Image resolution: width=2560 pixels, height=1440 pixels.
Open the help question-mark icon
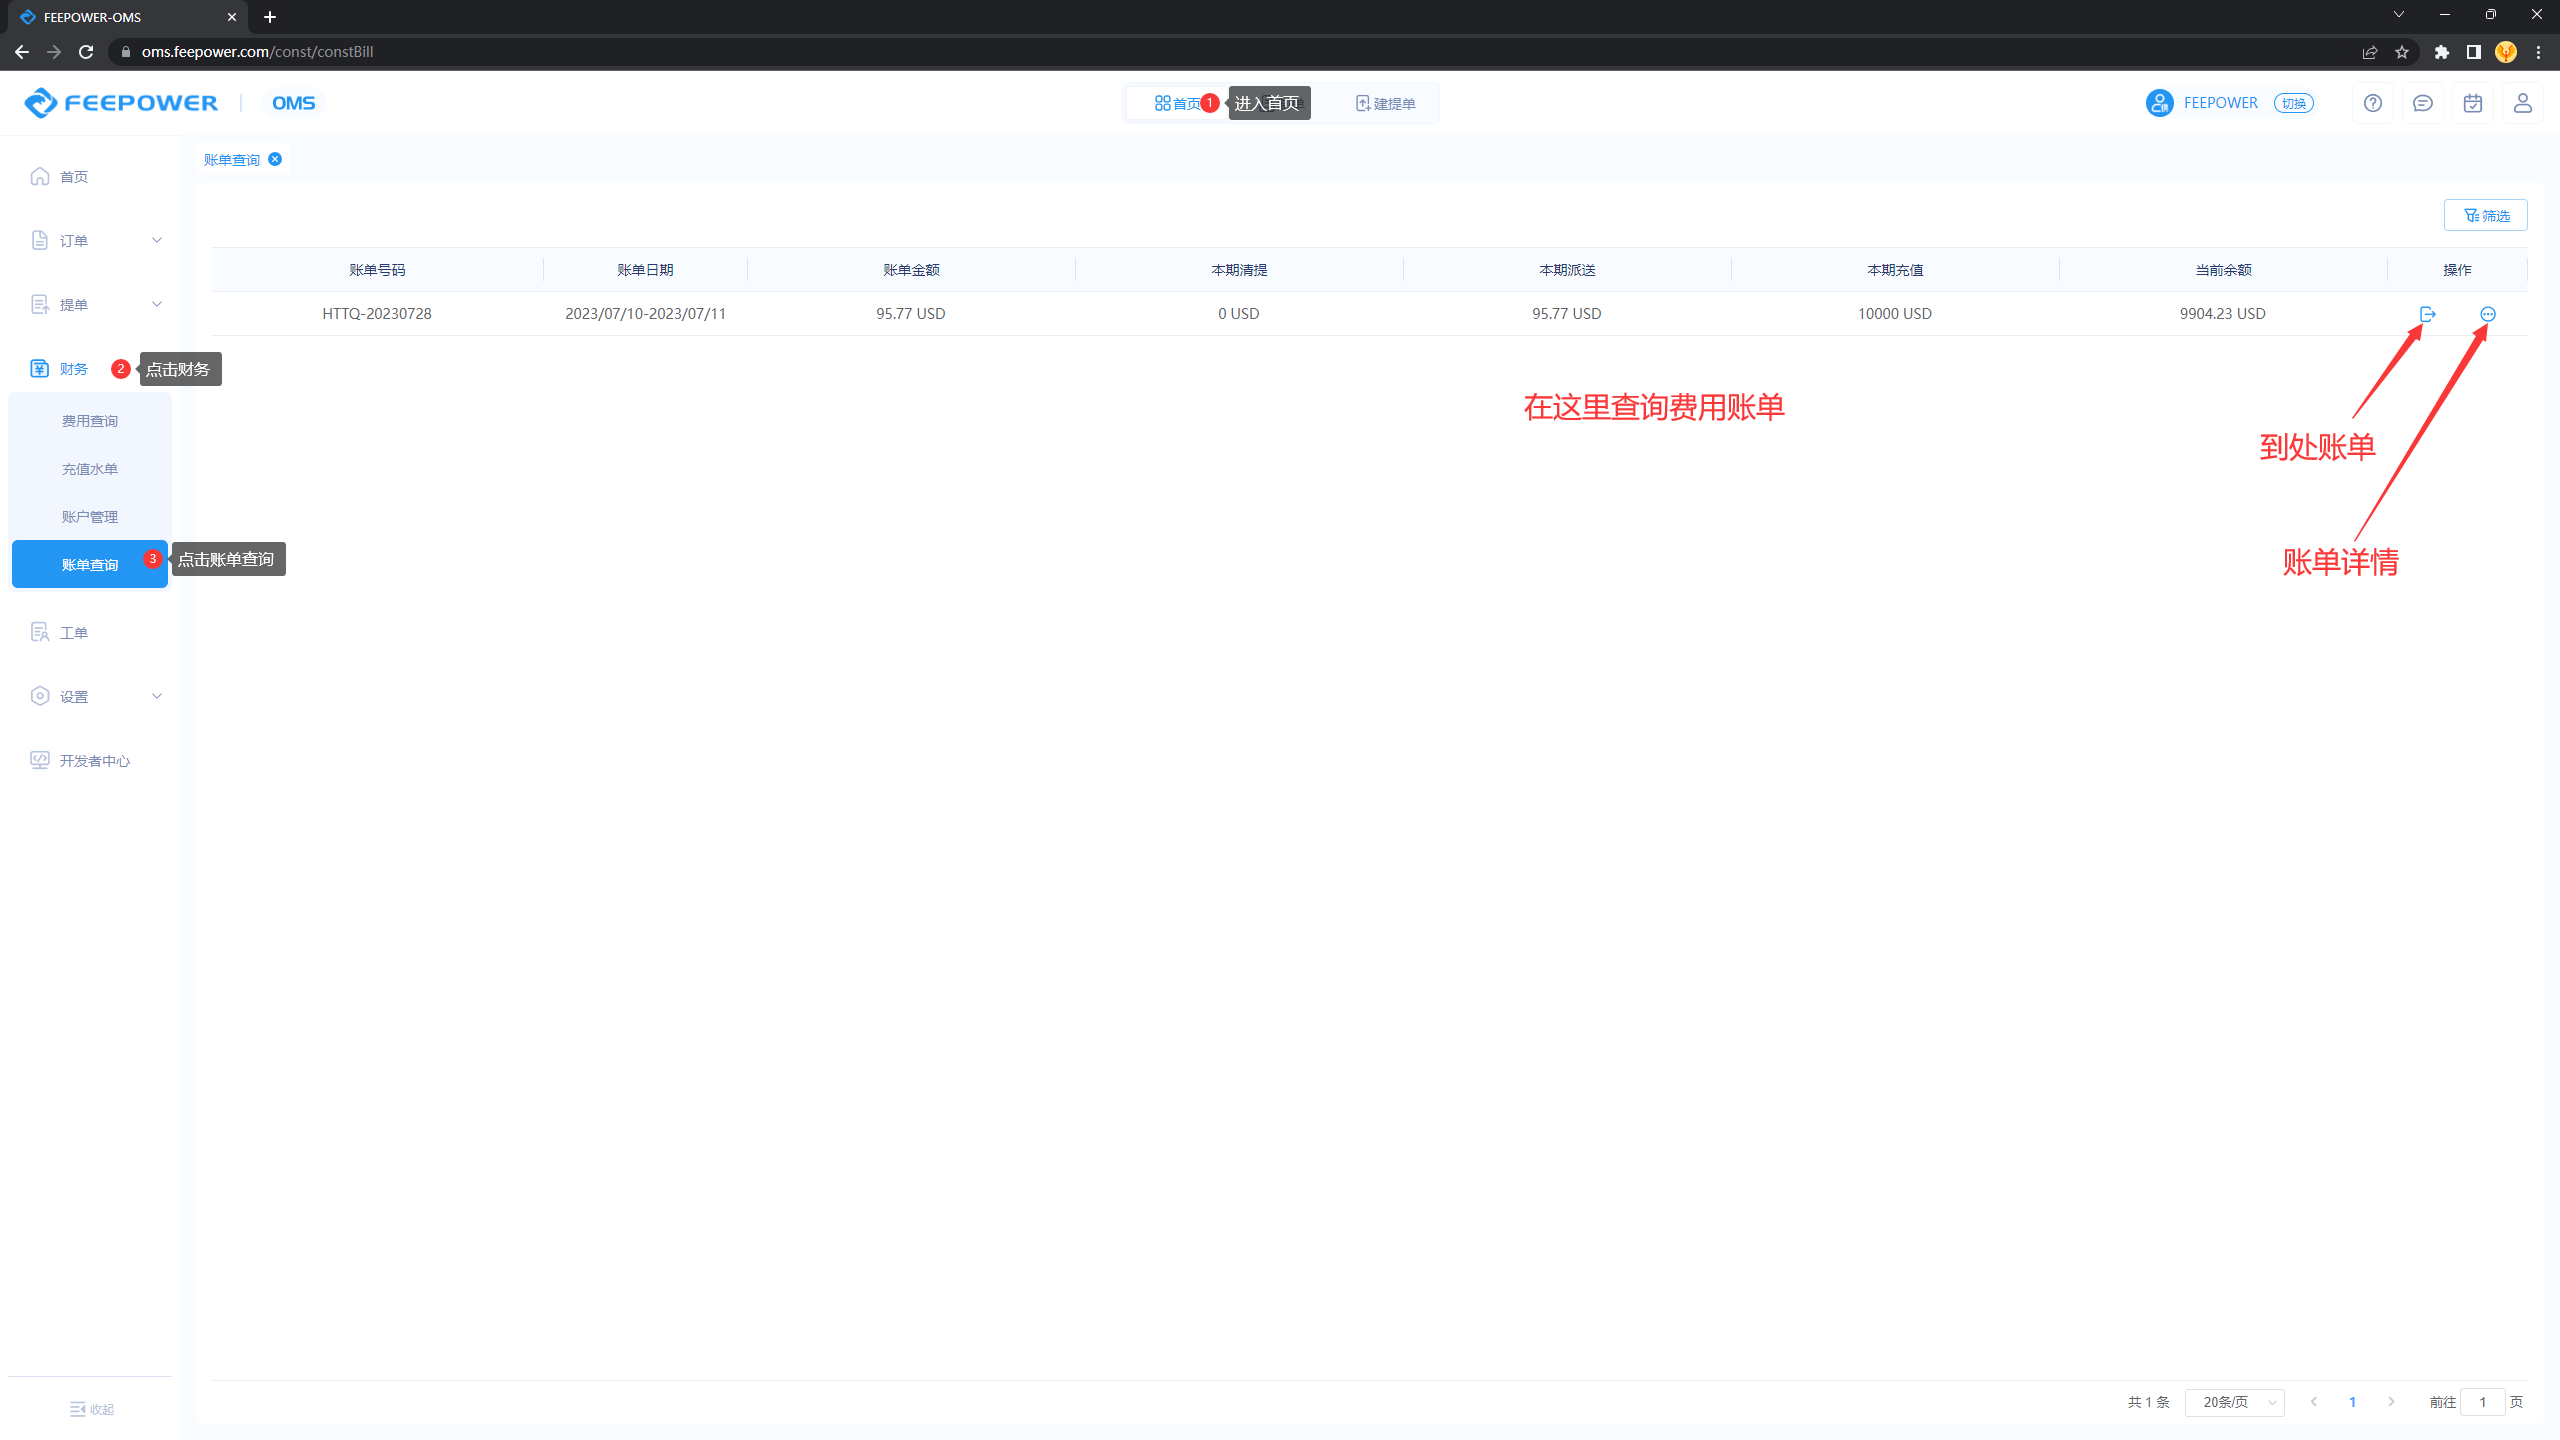2373,103
